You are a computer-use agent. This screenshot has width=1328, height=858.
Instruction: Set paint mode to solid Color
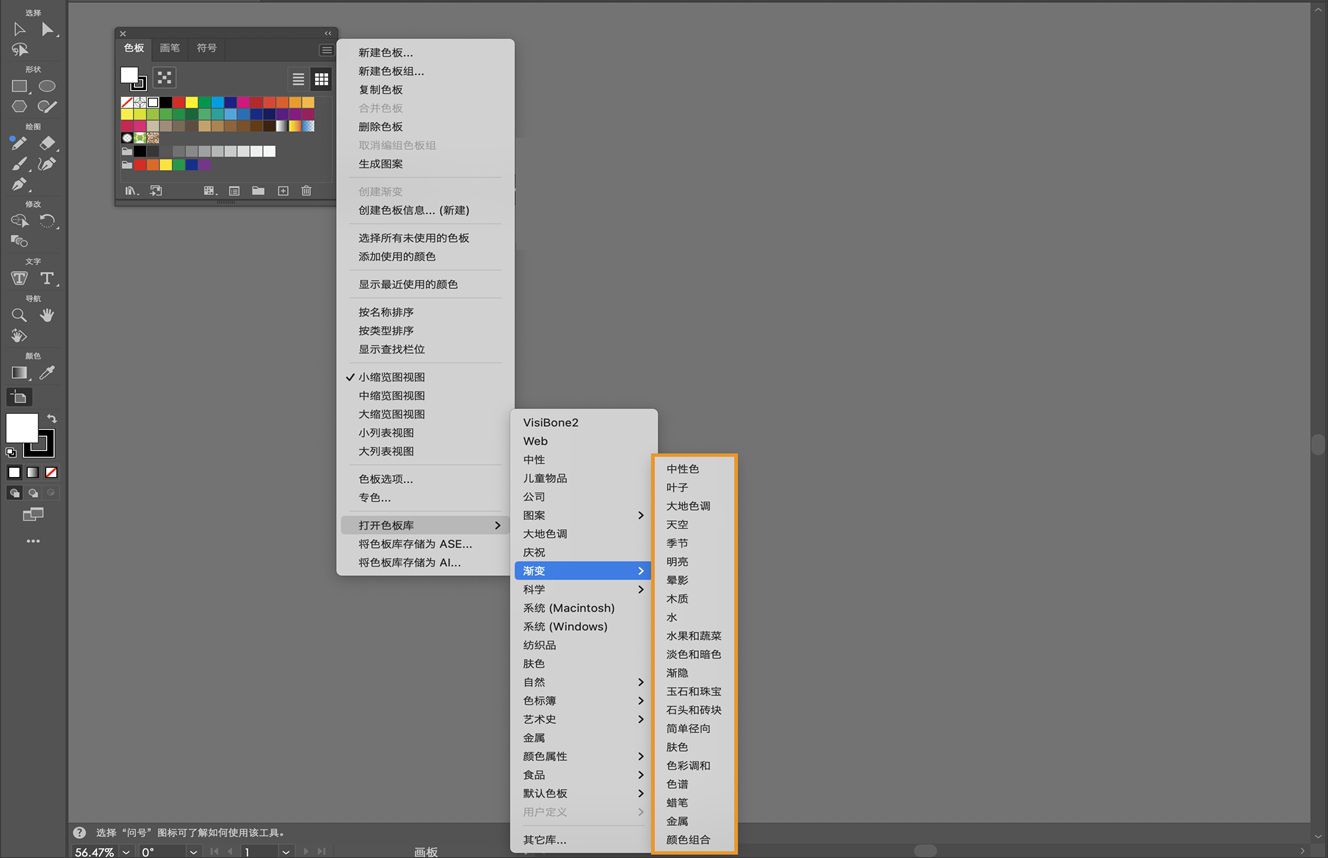click(14, 472)
